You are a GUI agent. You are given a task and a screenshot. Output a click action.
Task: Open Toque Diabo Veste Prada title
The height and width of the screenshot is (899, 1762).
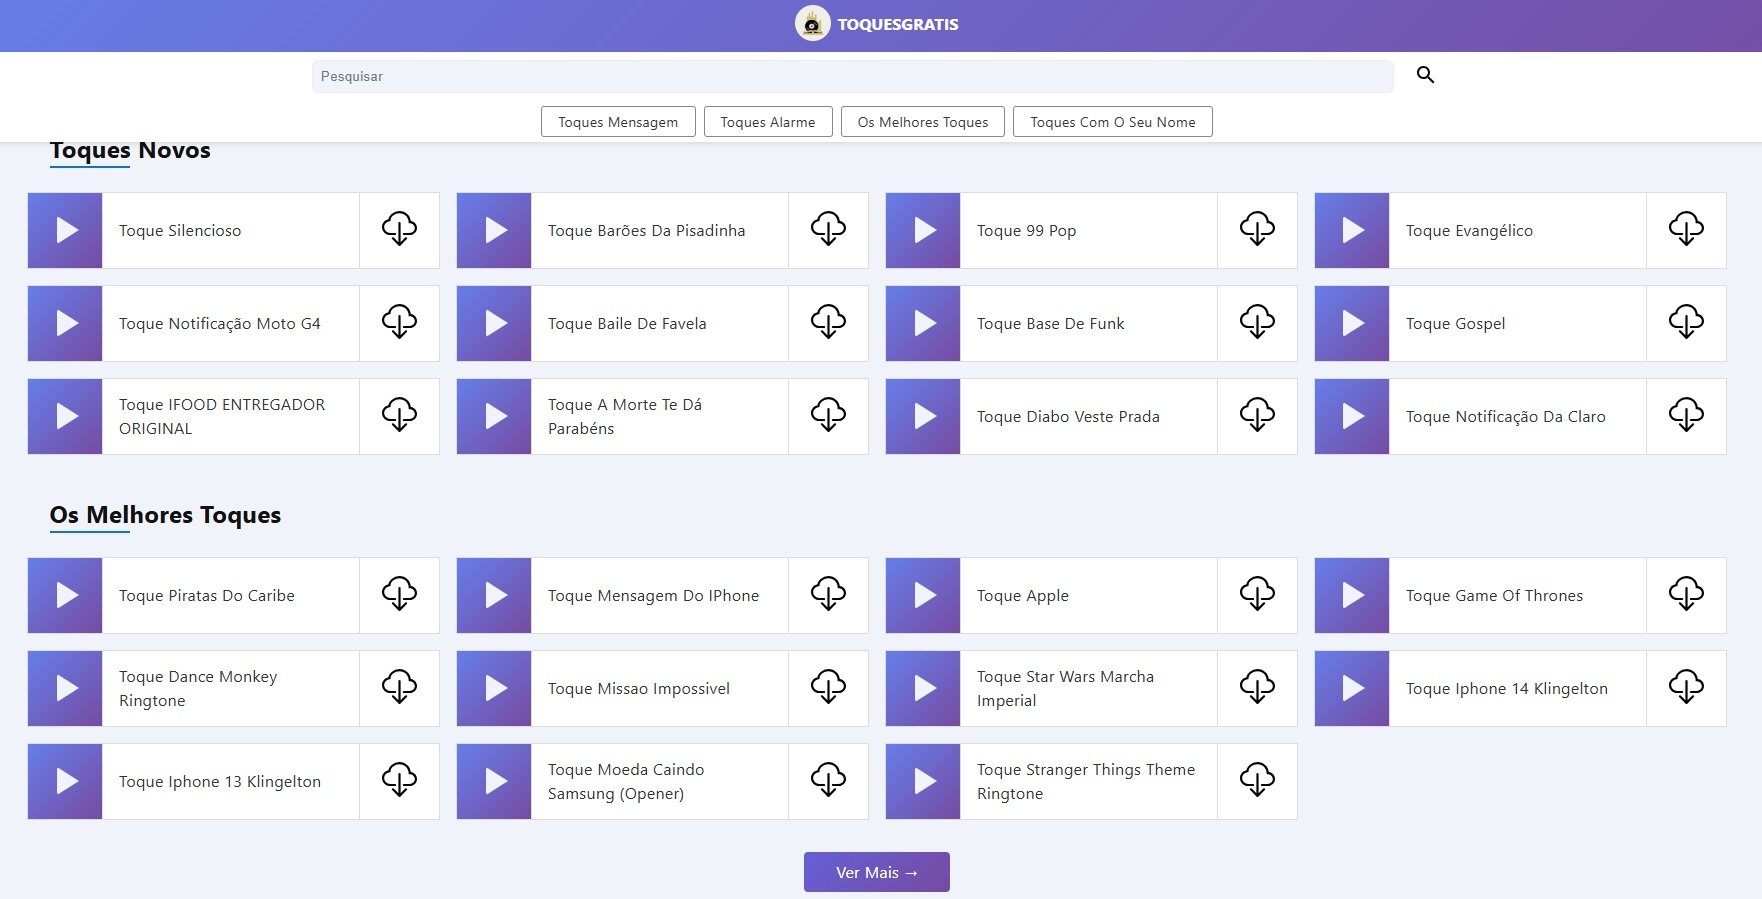(1068, 417)
